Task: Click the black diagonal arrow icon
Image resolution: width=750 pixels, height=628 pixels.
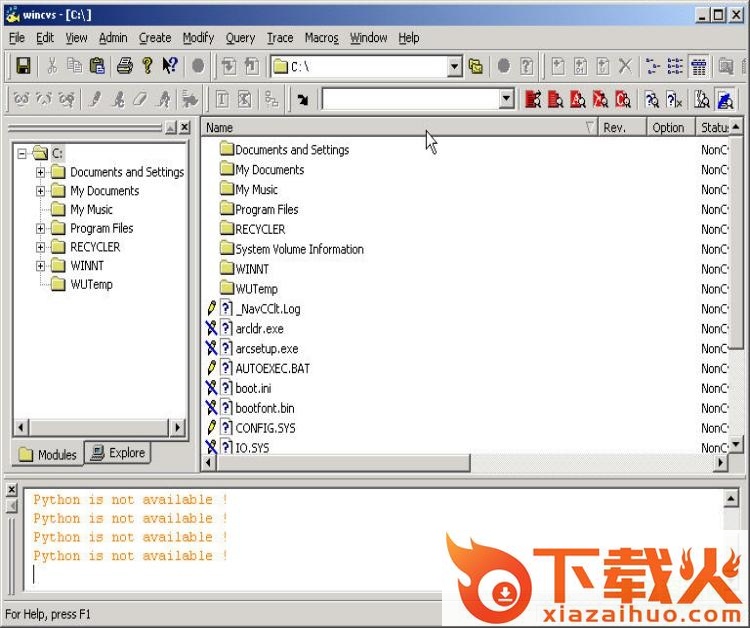Action: tap(302, 99)
